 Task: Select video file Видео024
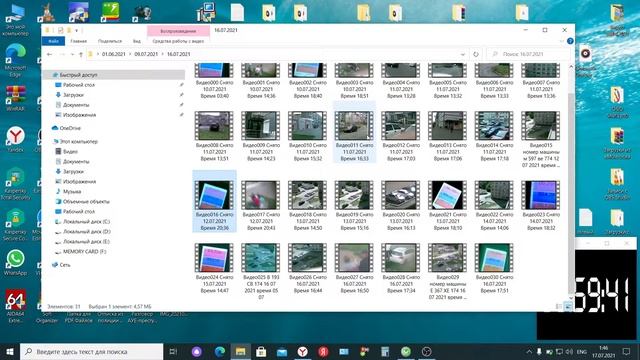click(x=214, y=268)
